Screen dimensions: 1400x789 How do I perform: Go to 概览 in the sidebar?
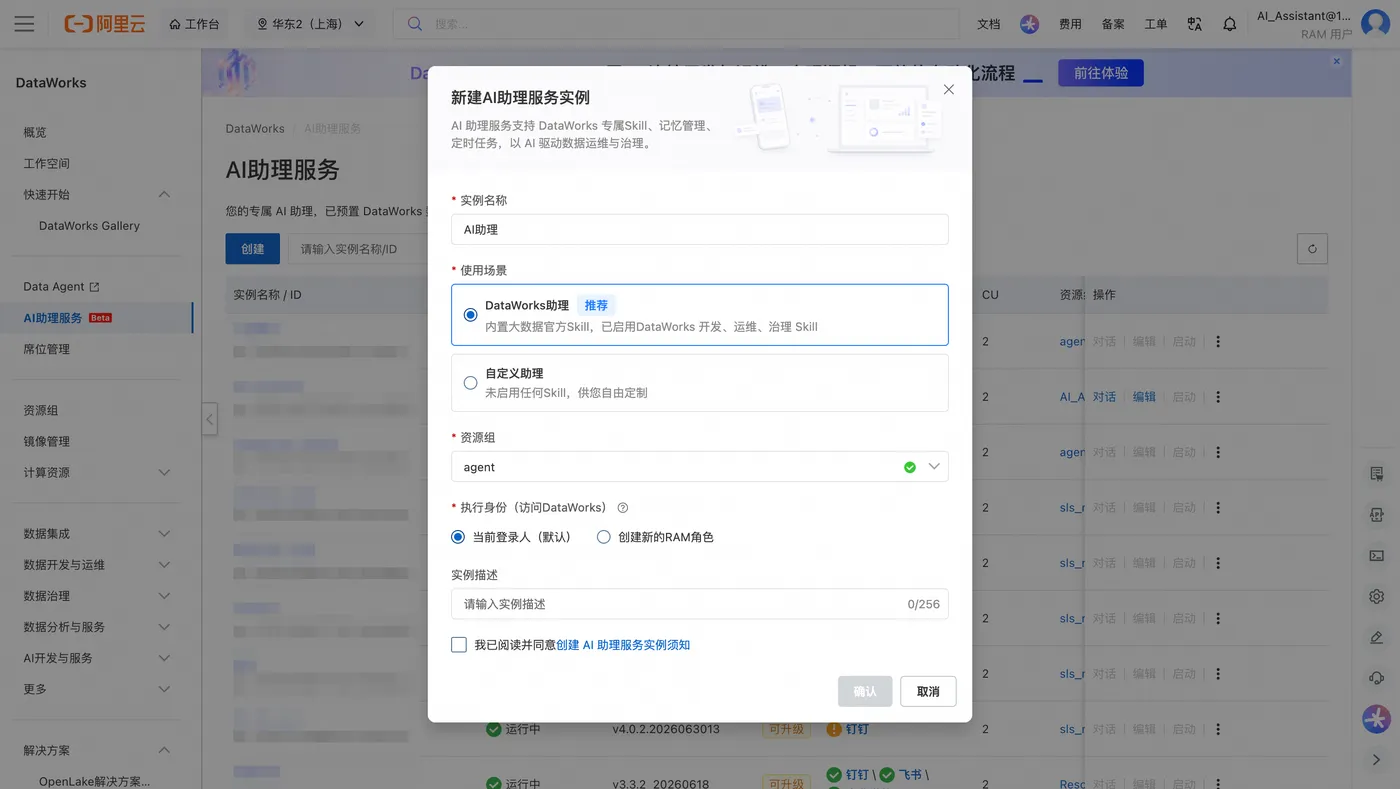click(x=35, y=132)
